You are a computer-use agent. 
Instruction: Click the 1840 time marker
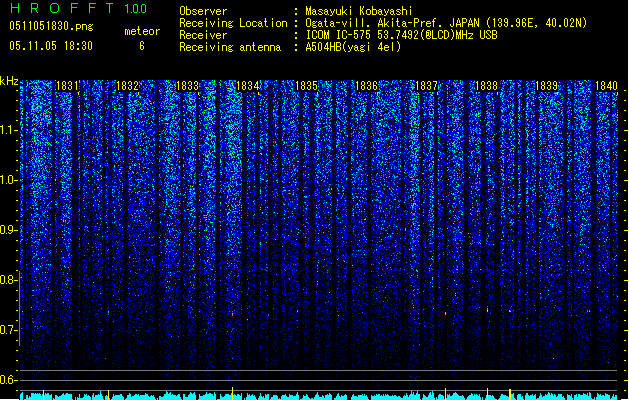tap(606, 85)
